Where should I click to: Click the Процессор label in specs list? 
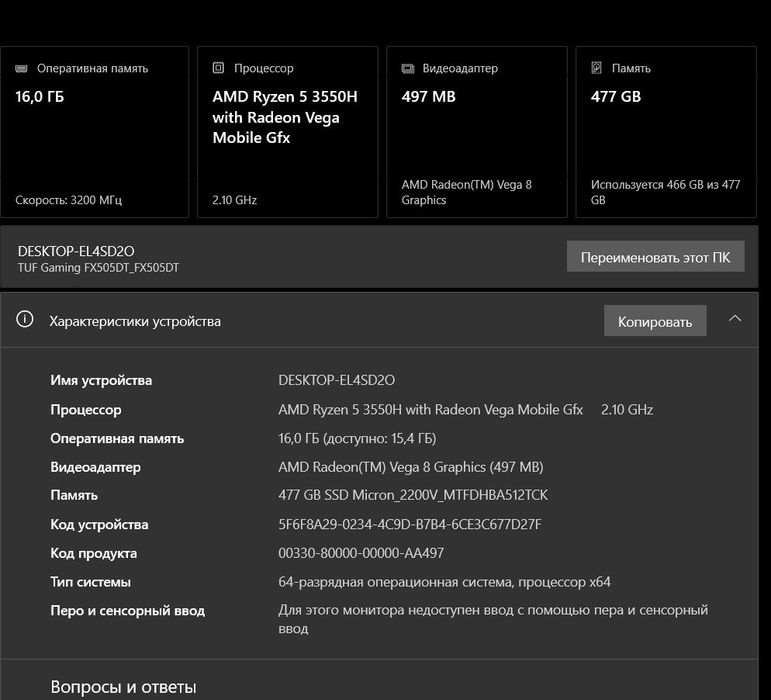(x=86, y=410)
